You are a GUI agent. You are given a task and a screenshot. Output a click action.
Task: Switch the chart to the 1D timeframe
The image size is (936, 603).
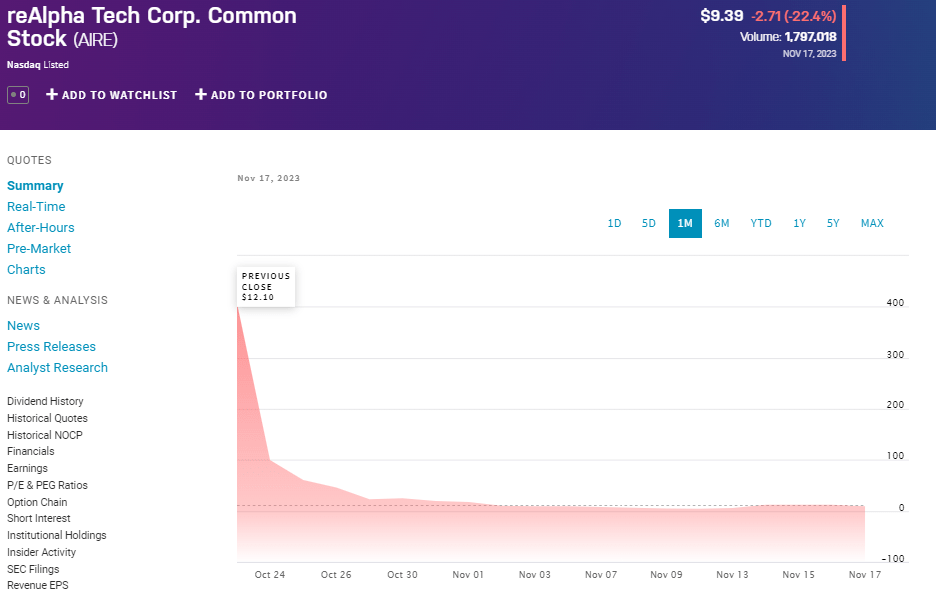tap(614, 223)
